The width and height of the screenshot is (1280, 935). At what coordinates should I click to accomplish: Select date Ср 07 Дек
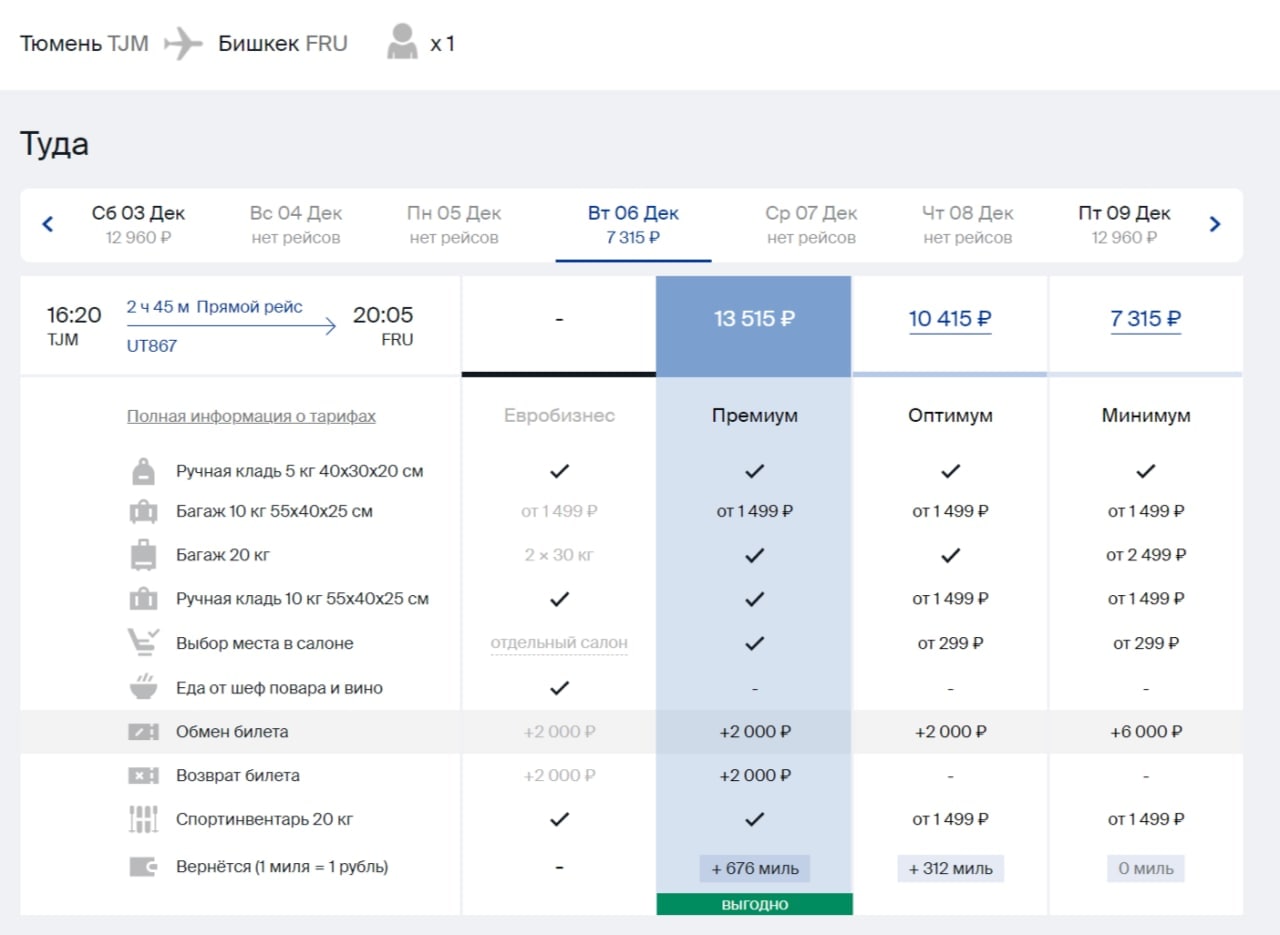(811, 225)
